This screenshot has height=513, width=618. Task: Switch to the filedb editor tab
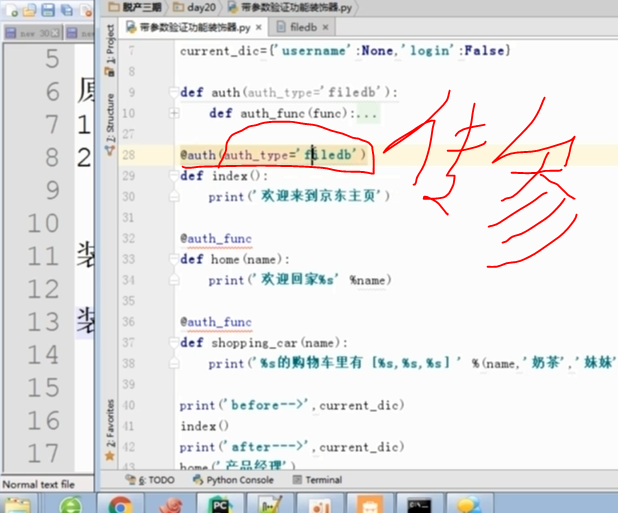303,27
